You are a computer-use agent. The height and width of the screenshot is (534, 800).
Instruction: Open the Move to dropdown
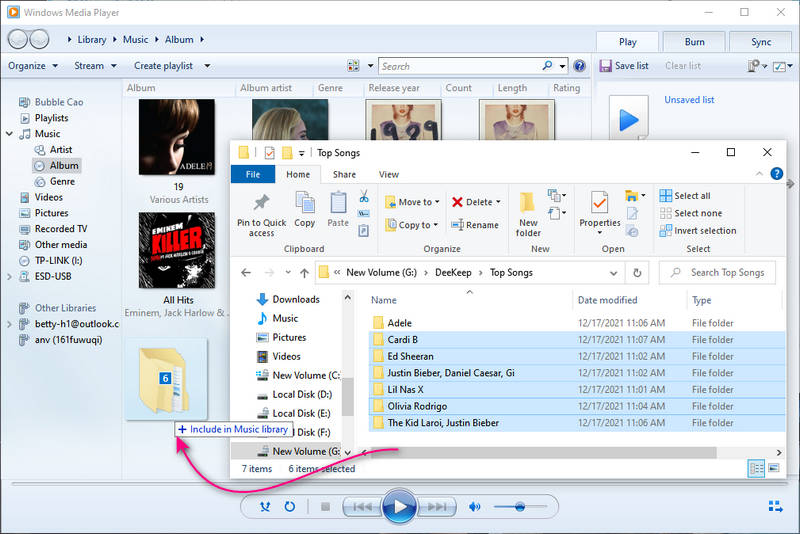tap(412, 202)
